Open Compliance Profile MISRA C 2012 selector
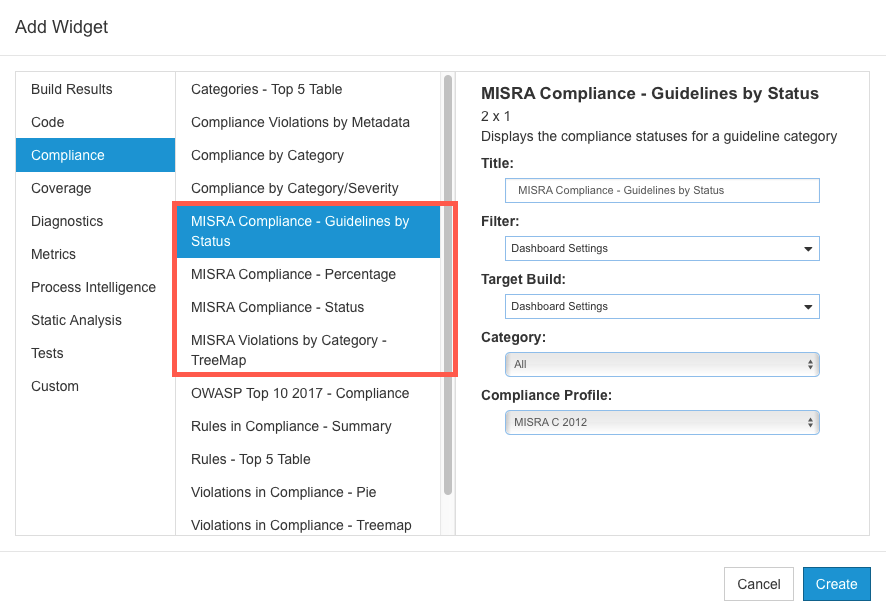The width and height of the screenshot is (886, 616). pyautogui.click(x=662, y=422)
